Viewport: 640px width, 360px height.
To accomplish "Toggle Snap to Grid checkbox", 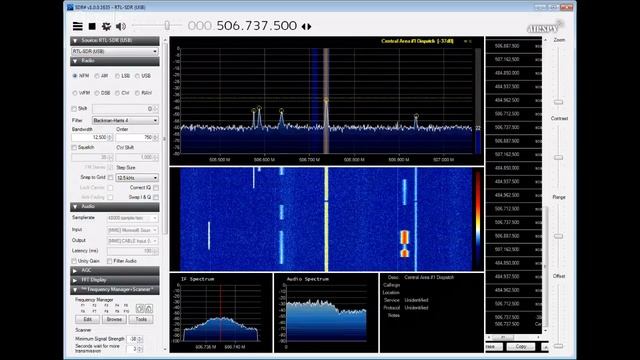I will [110, 178].
